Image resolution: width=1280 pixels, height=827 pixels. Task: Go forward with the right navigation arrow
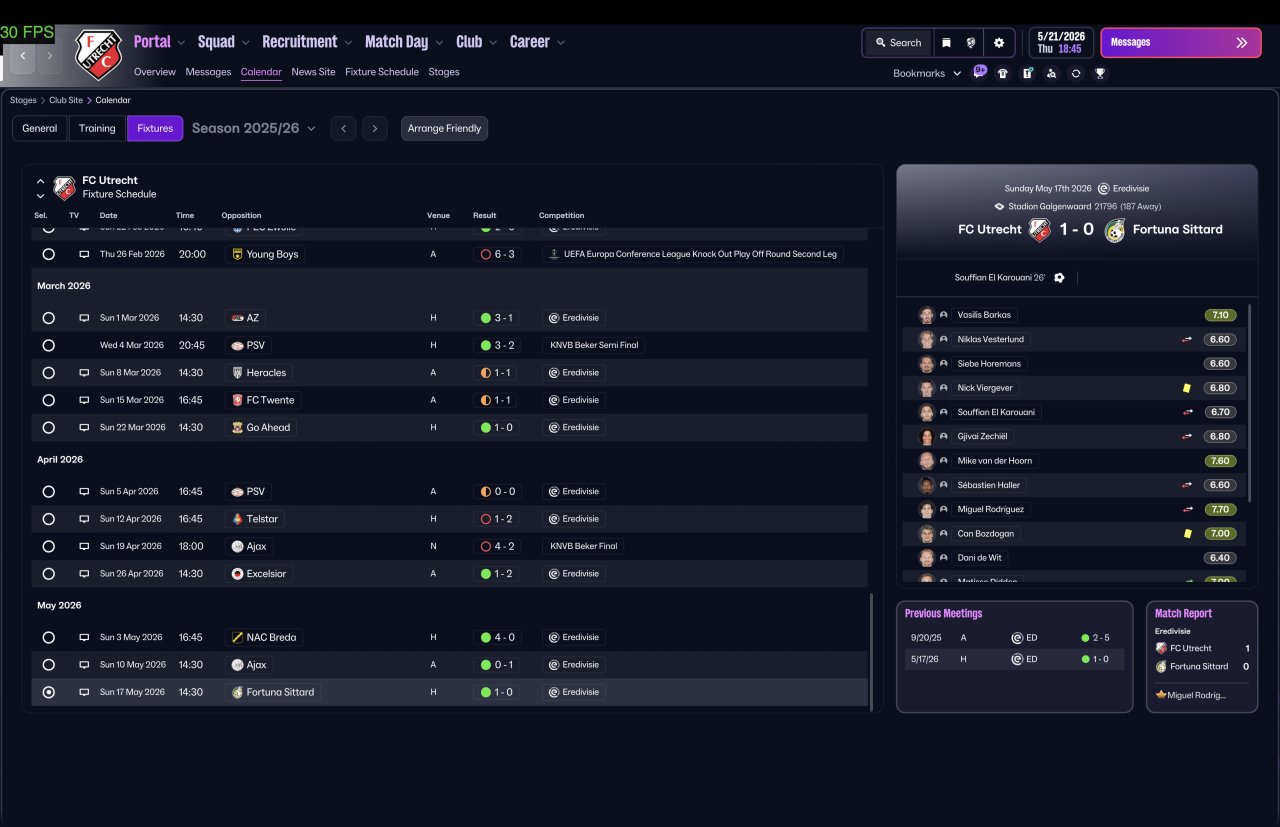[x=49, y=57]
